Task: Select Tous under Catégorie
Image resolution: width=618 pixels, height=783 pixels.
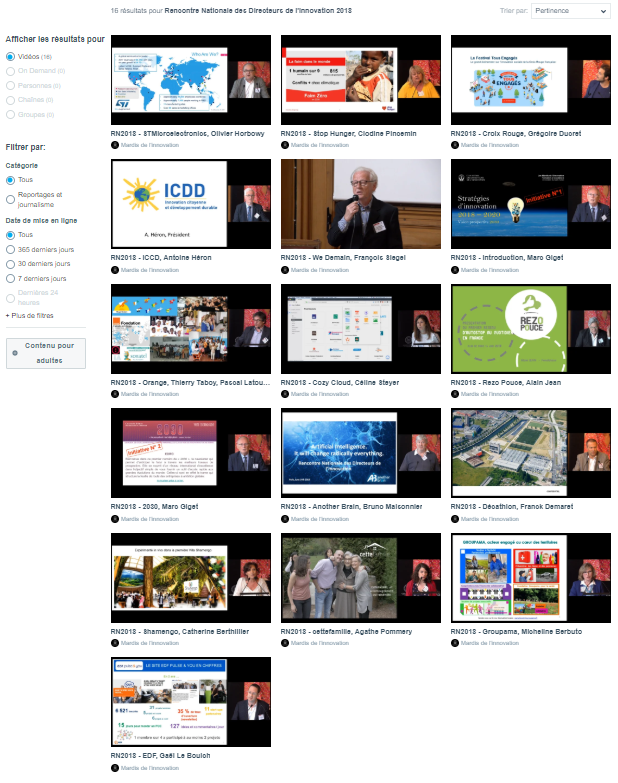Action: (x=10, y=180)
